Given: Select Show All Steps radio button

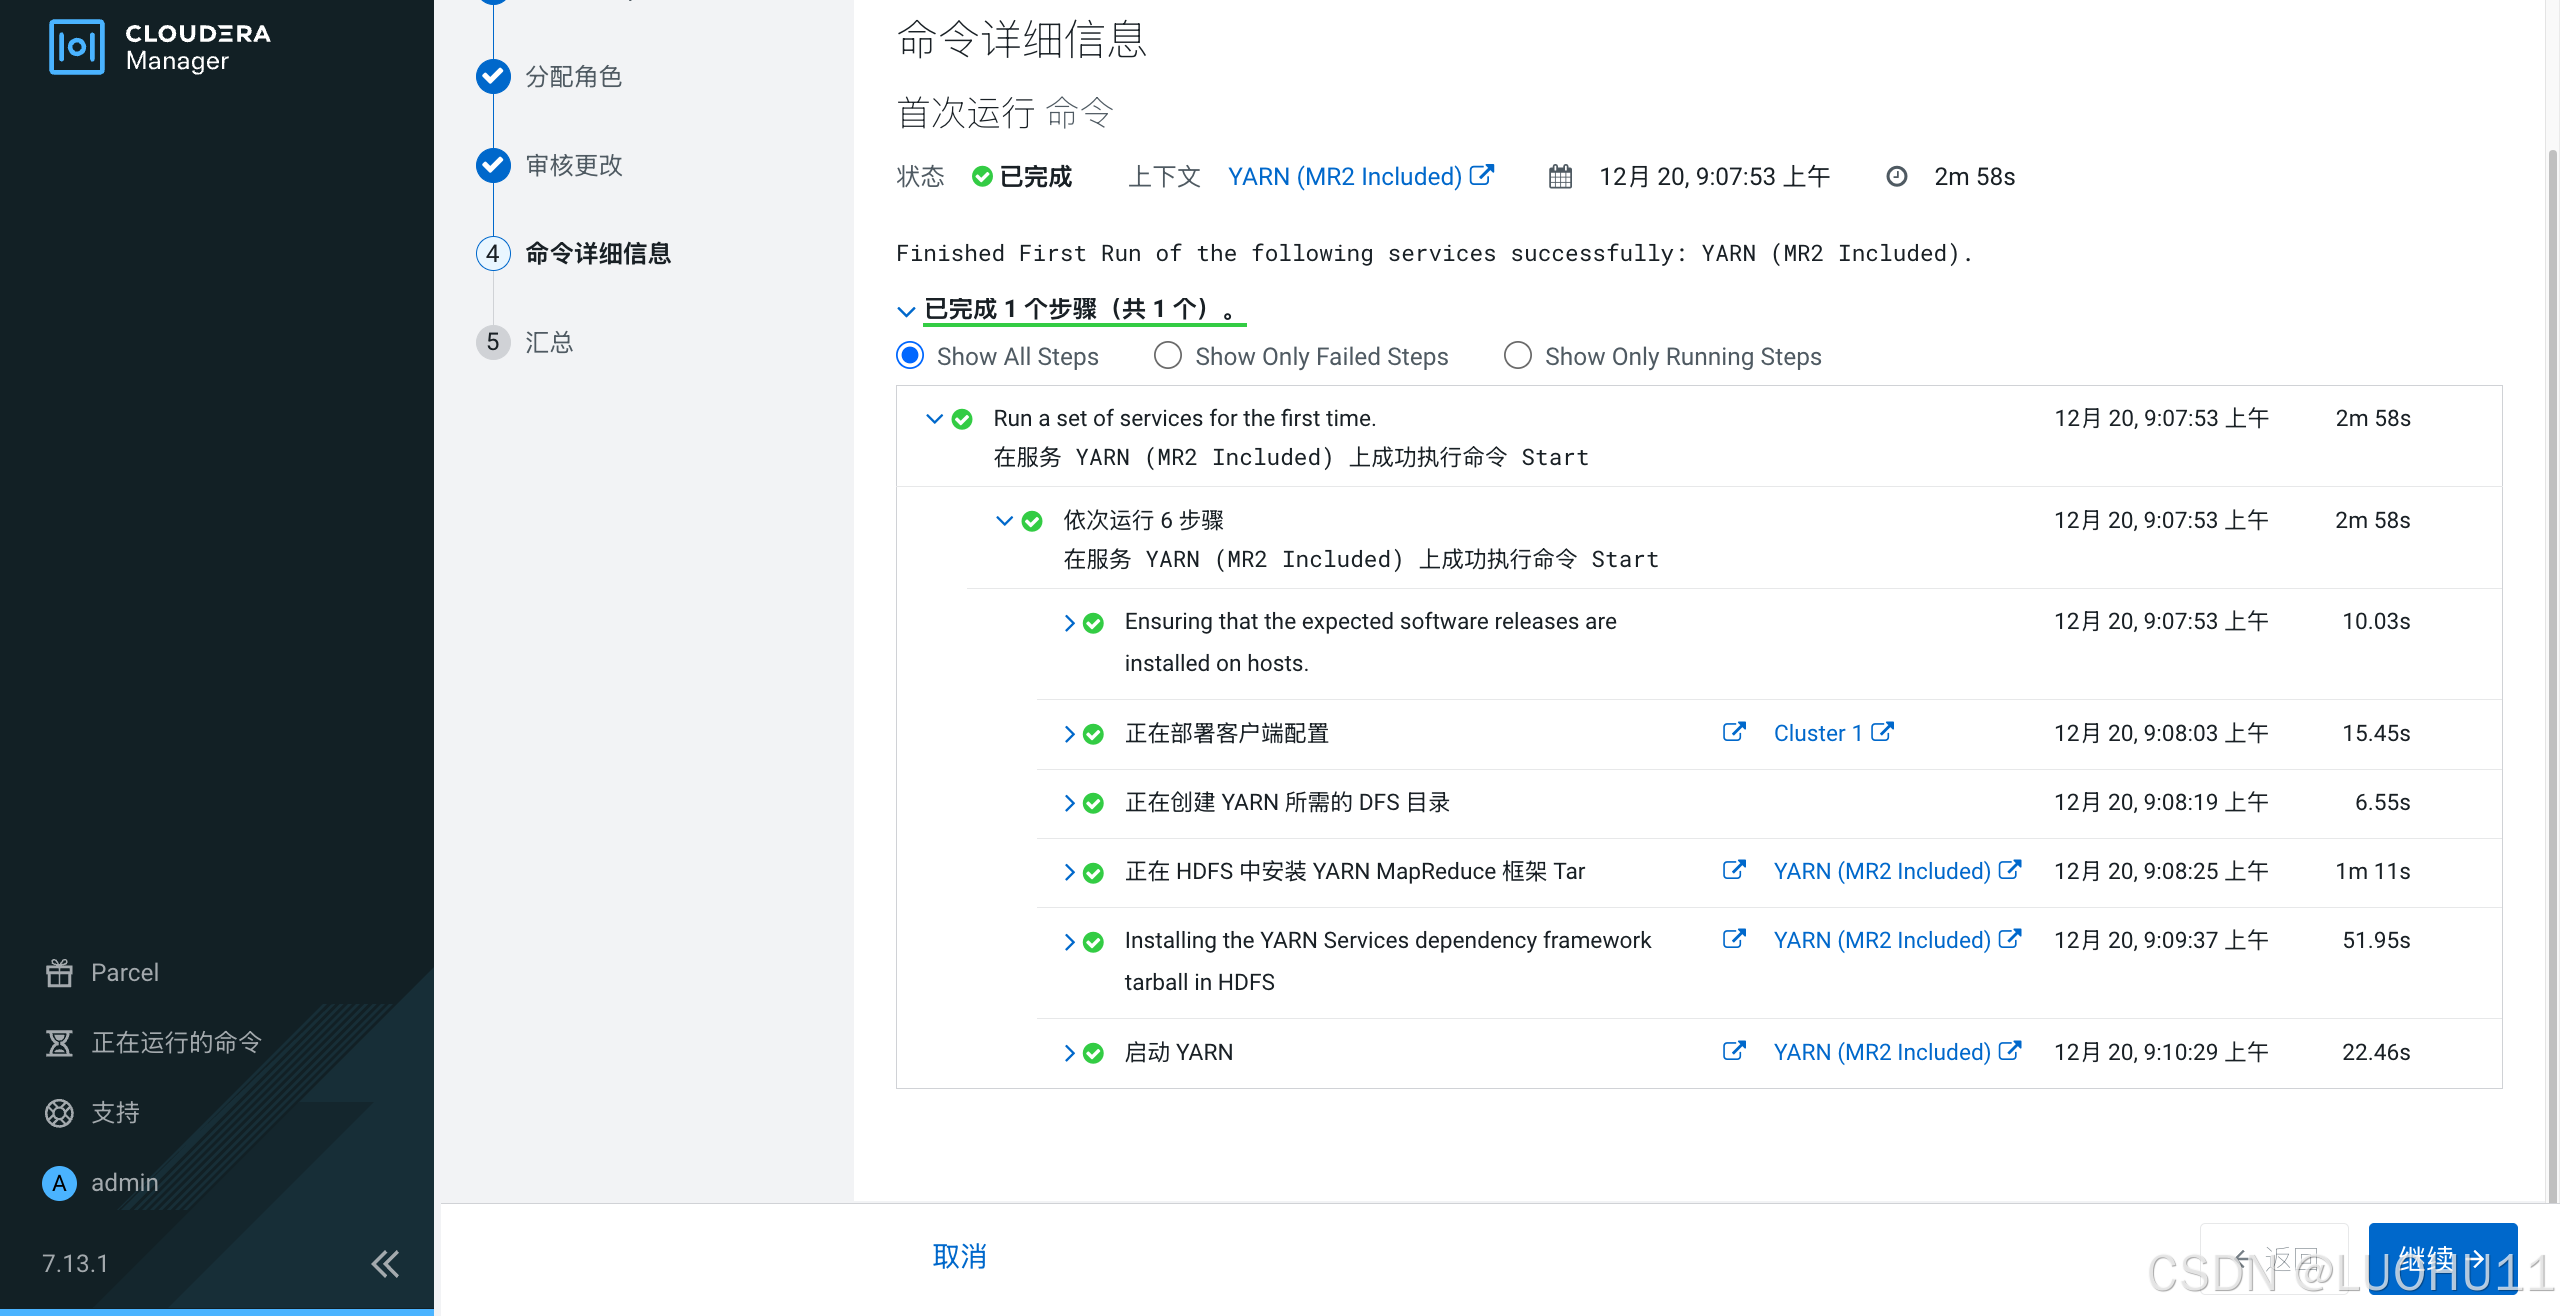Looking at the screenshot, I should click(910, 356).
